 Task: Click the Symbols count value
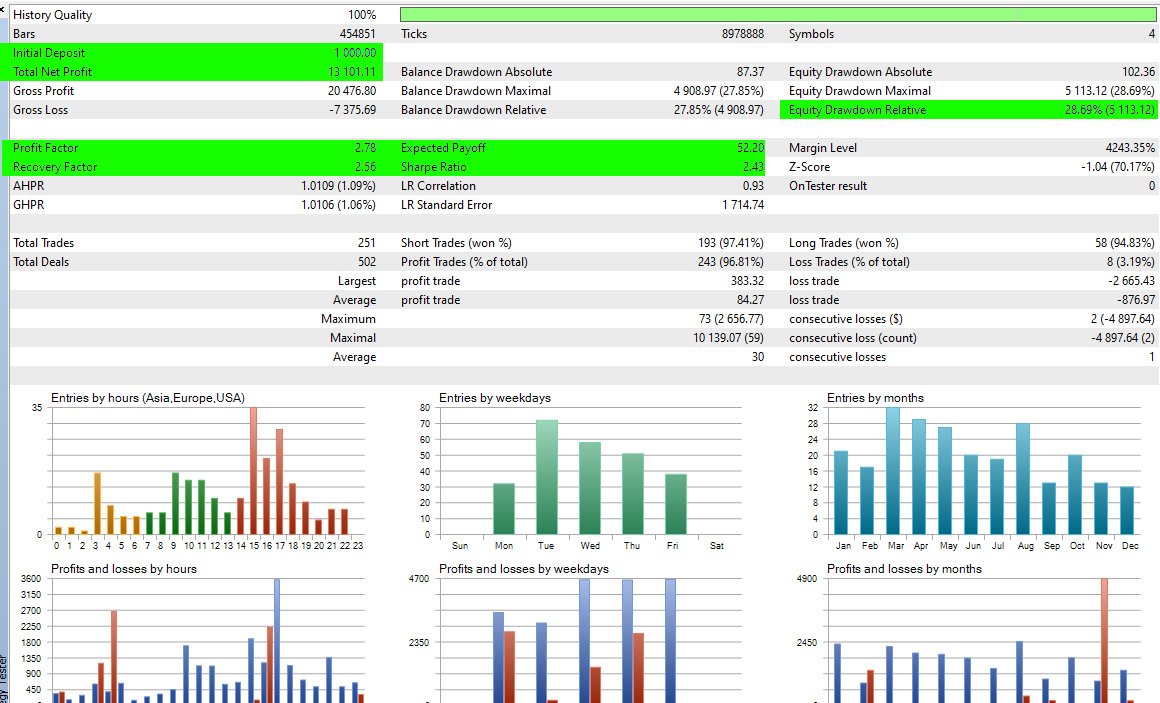click(1152, 33)
